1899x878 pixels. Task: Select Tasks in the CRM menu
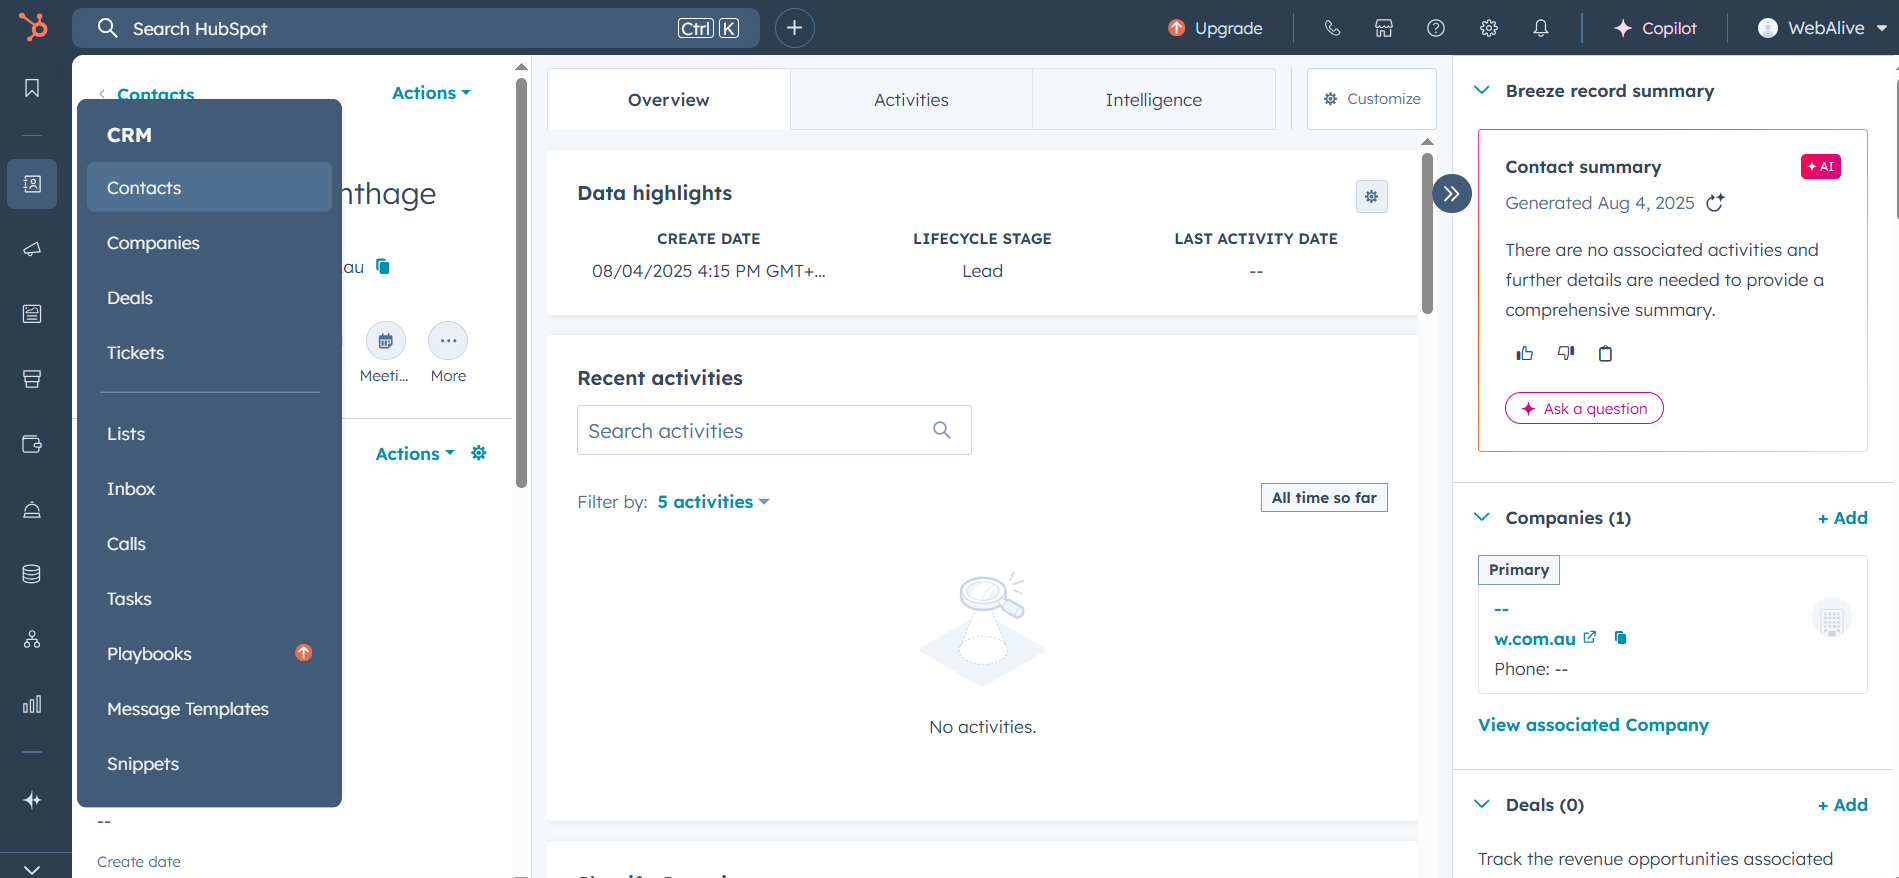pos(209,599)
